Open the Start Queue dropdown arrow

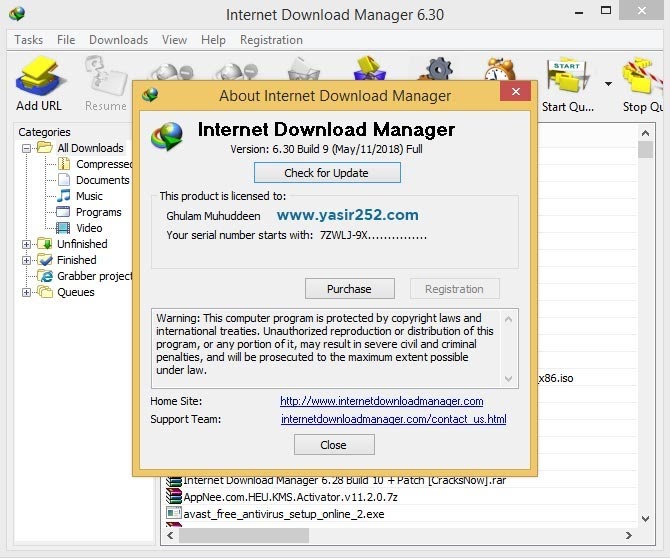pyautogui.click(x=608, y=84)
